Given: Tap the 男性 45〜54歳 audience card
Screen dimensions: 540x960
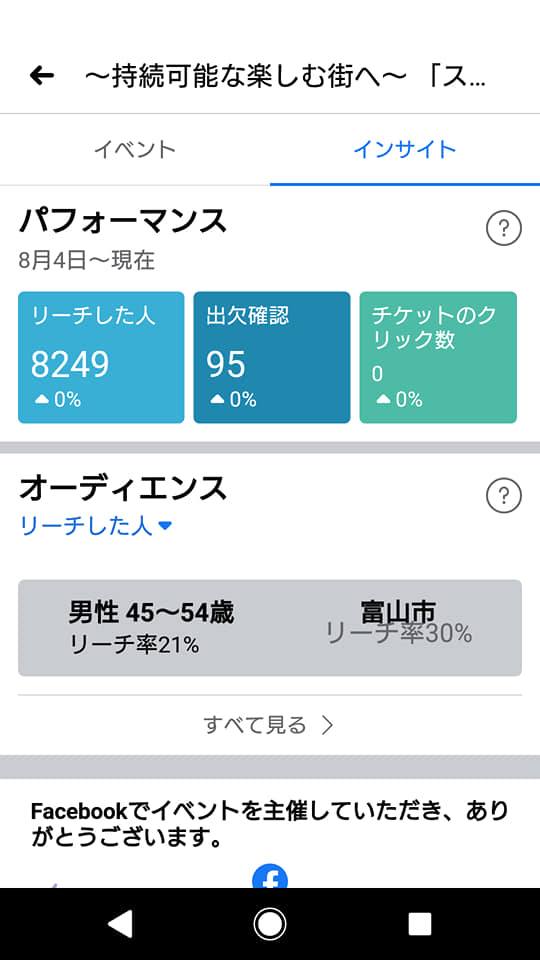Looking at the screenshot, I should click(151, 628).
